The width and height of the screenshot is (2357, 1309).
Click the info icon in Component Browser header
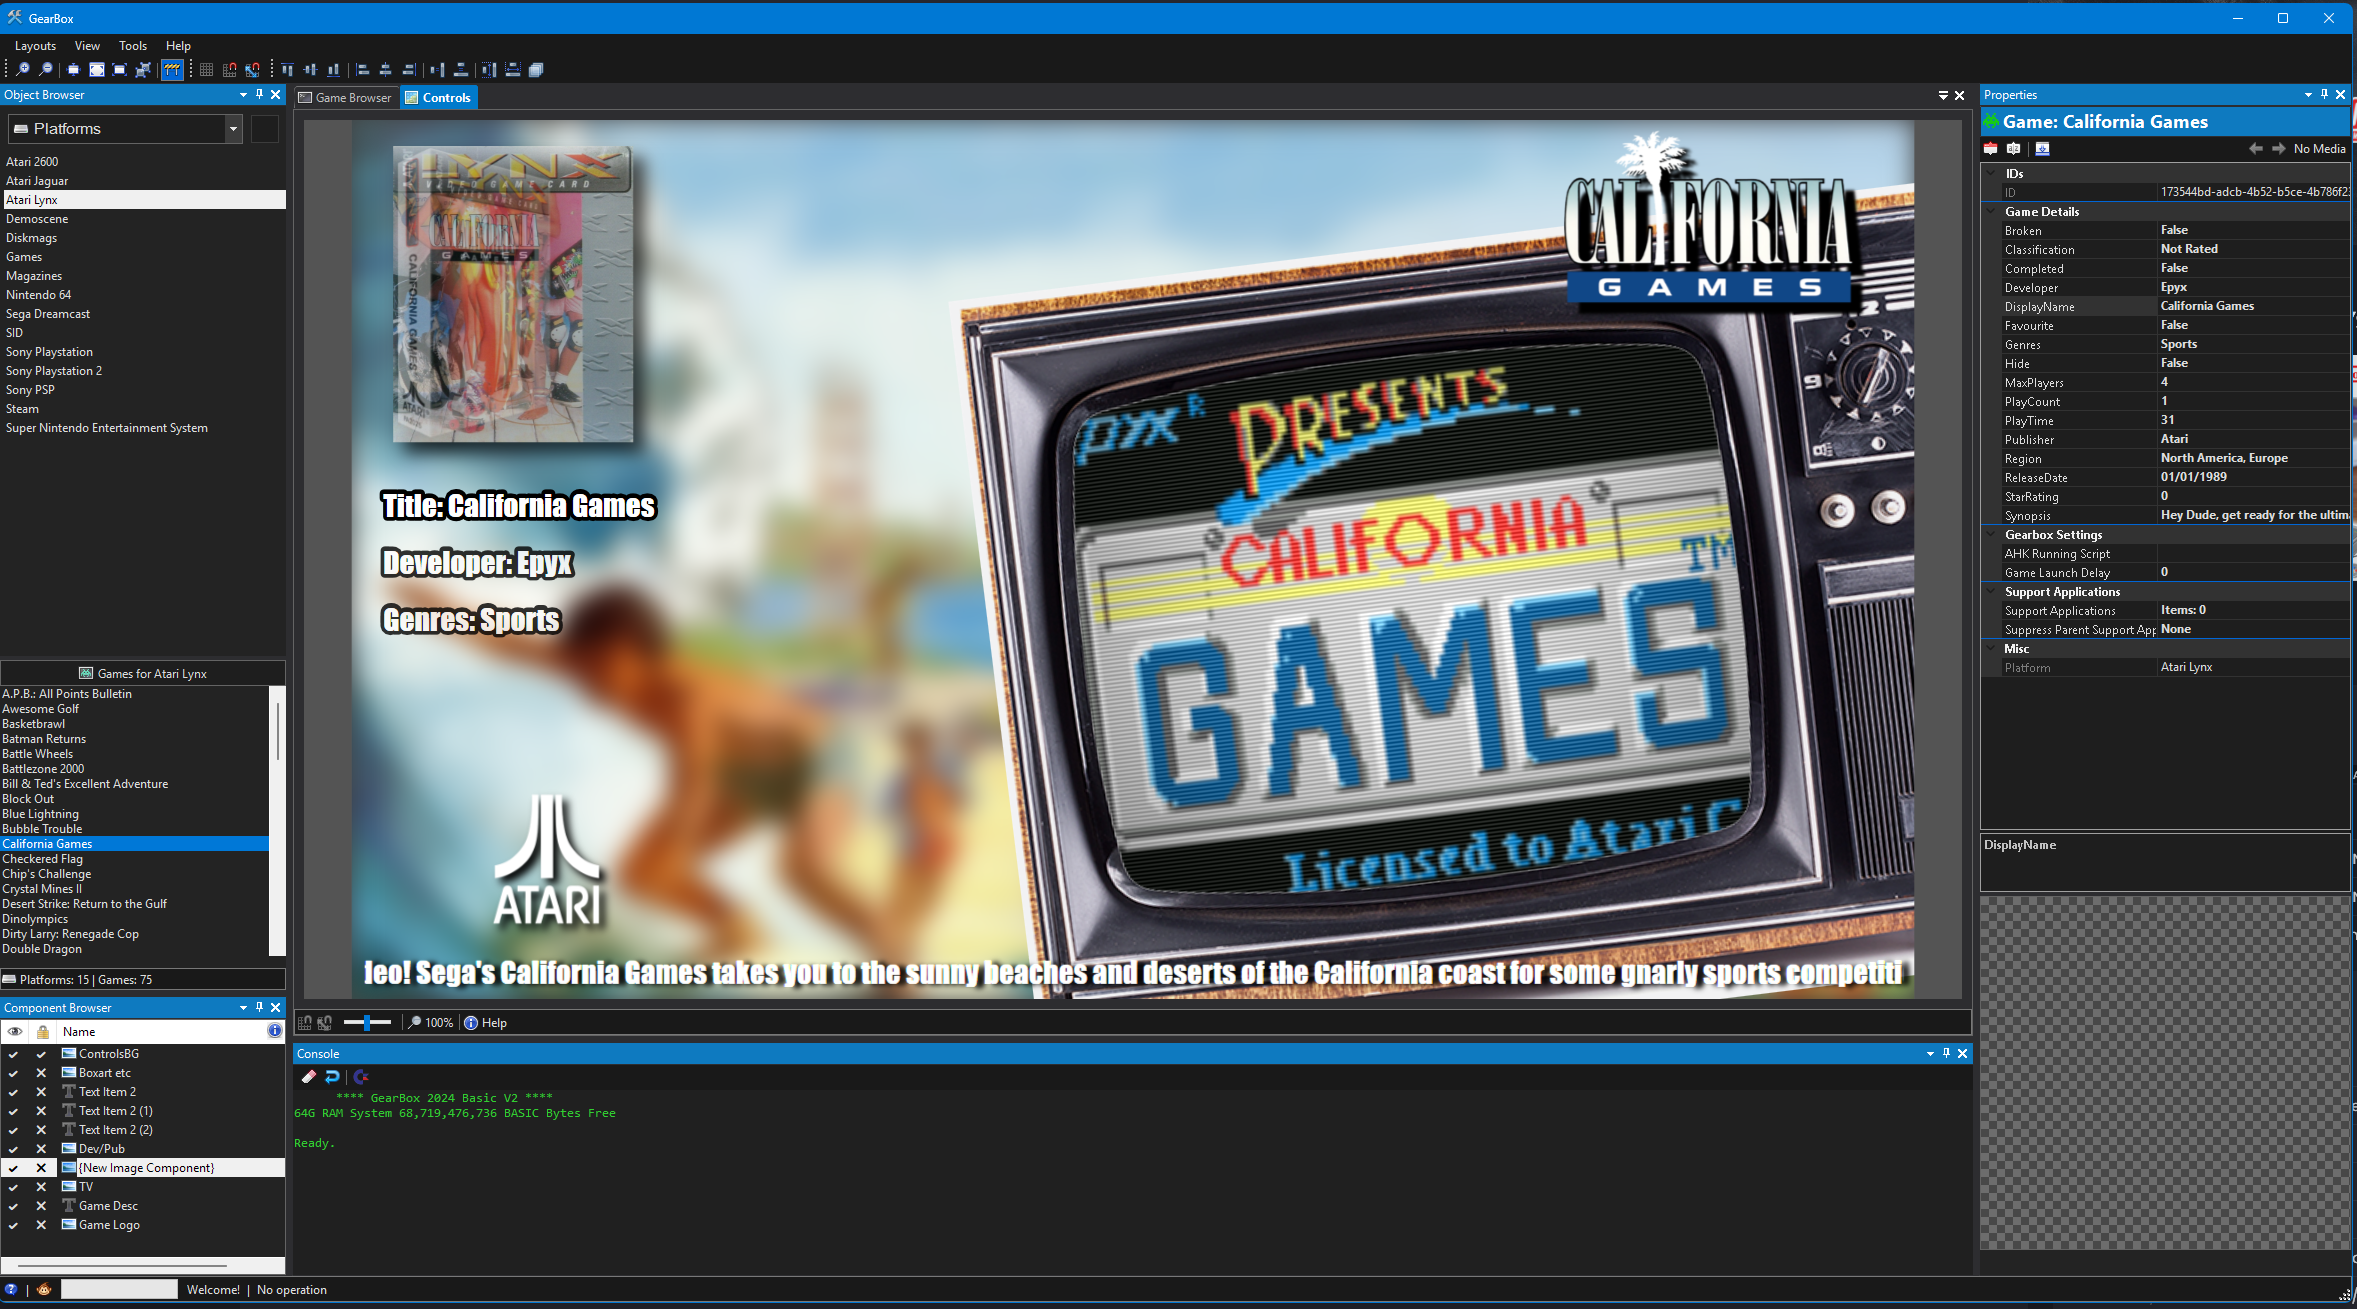274,1031
